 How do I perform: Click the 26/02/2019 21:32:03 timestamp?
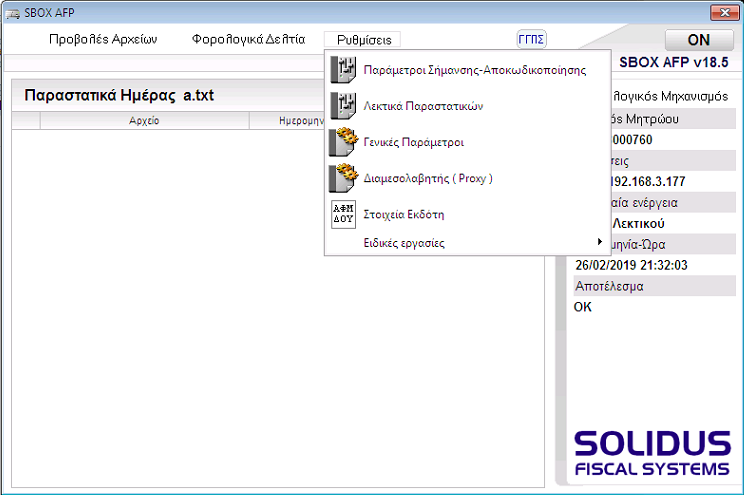tap(631, 265)
